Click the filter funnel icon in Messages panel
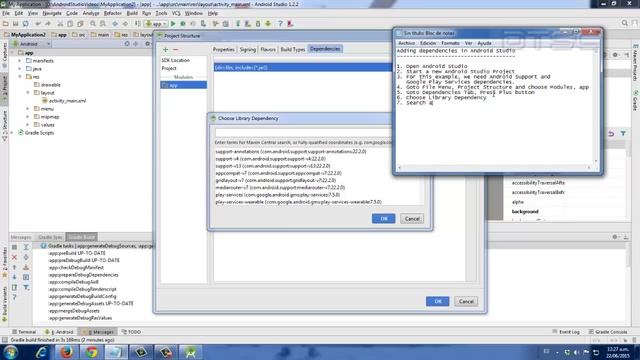 pyautogui.click(x=26, y=287)
